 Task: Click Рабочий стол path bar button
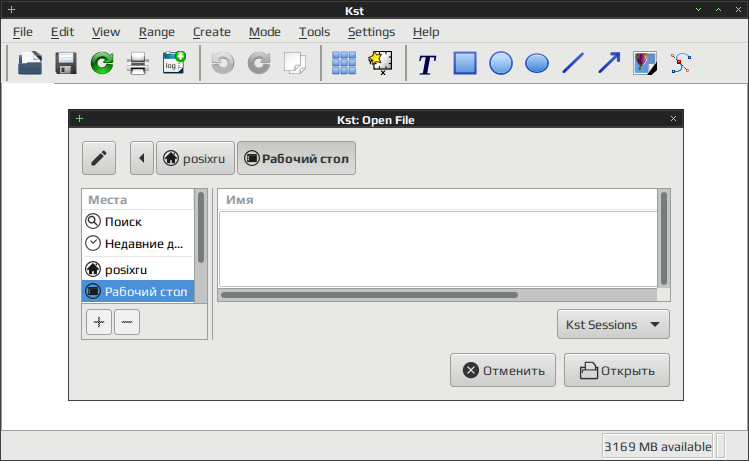(x=296, y=158)
